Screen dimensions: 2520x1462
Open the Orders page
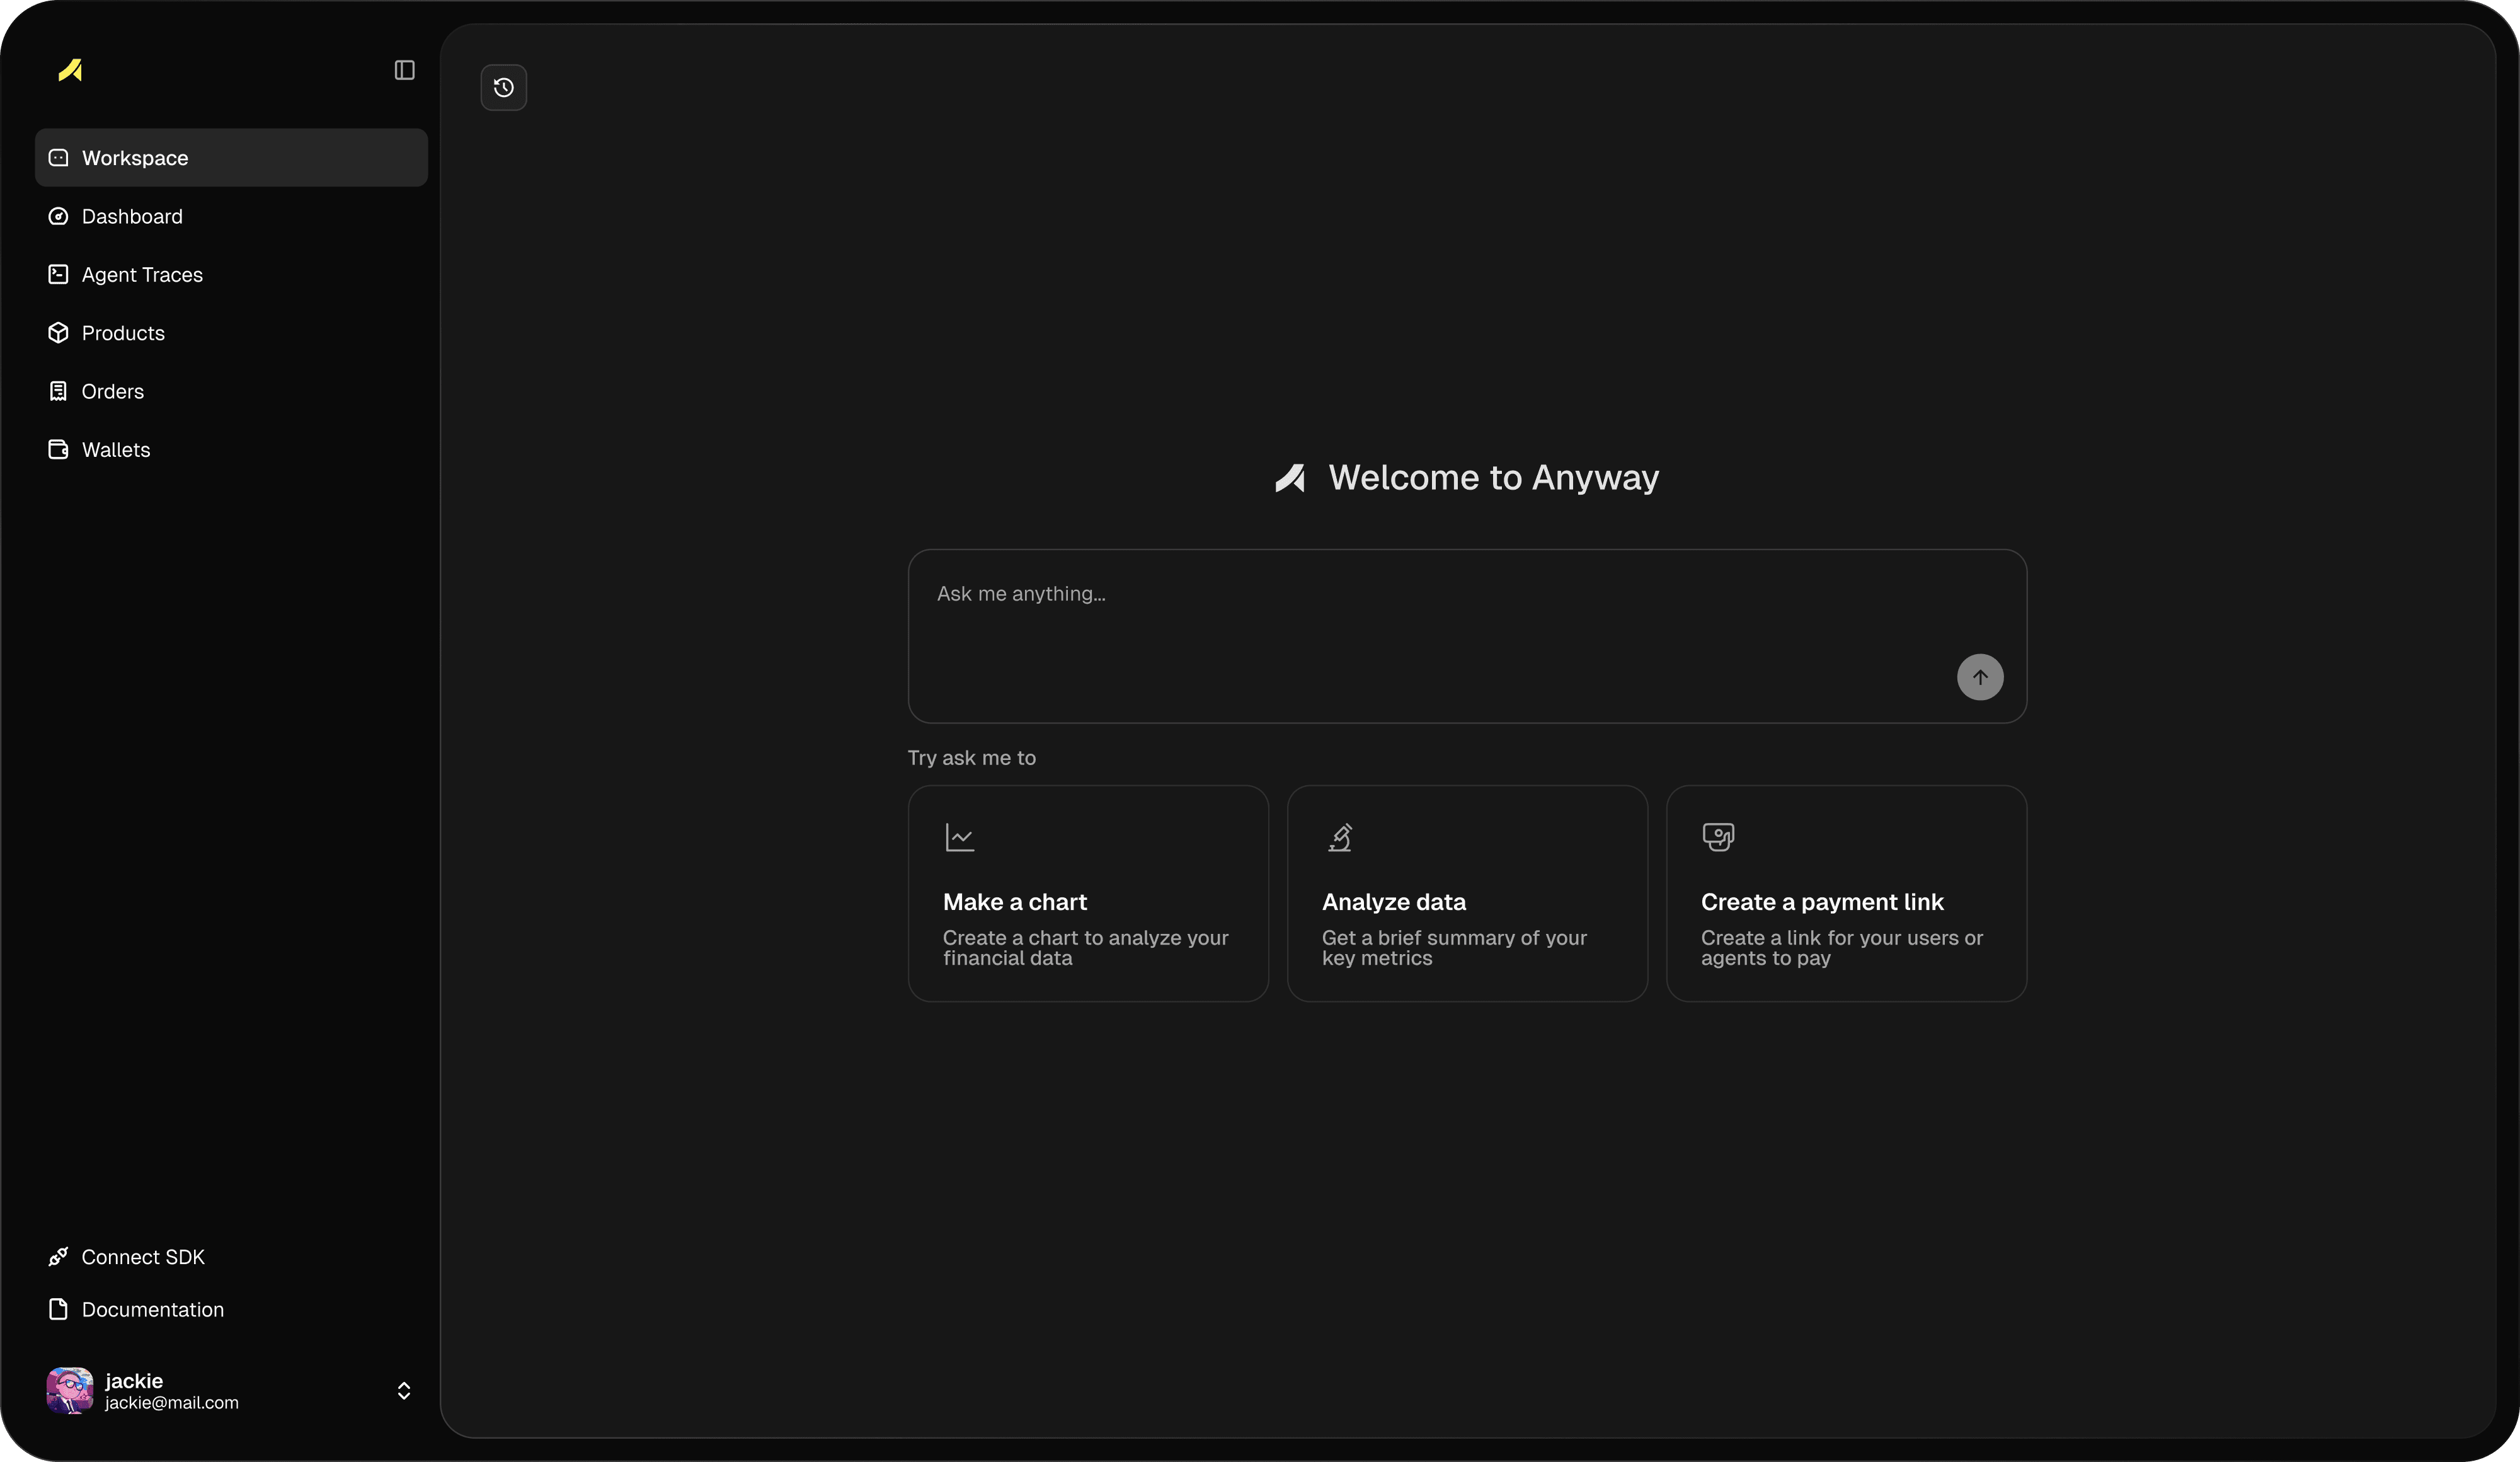coord(112,390)
